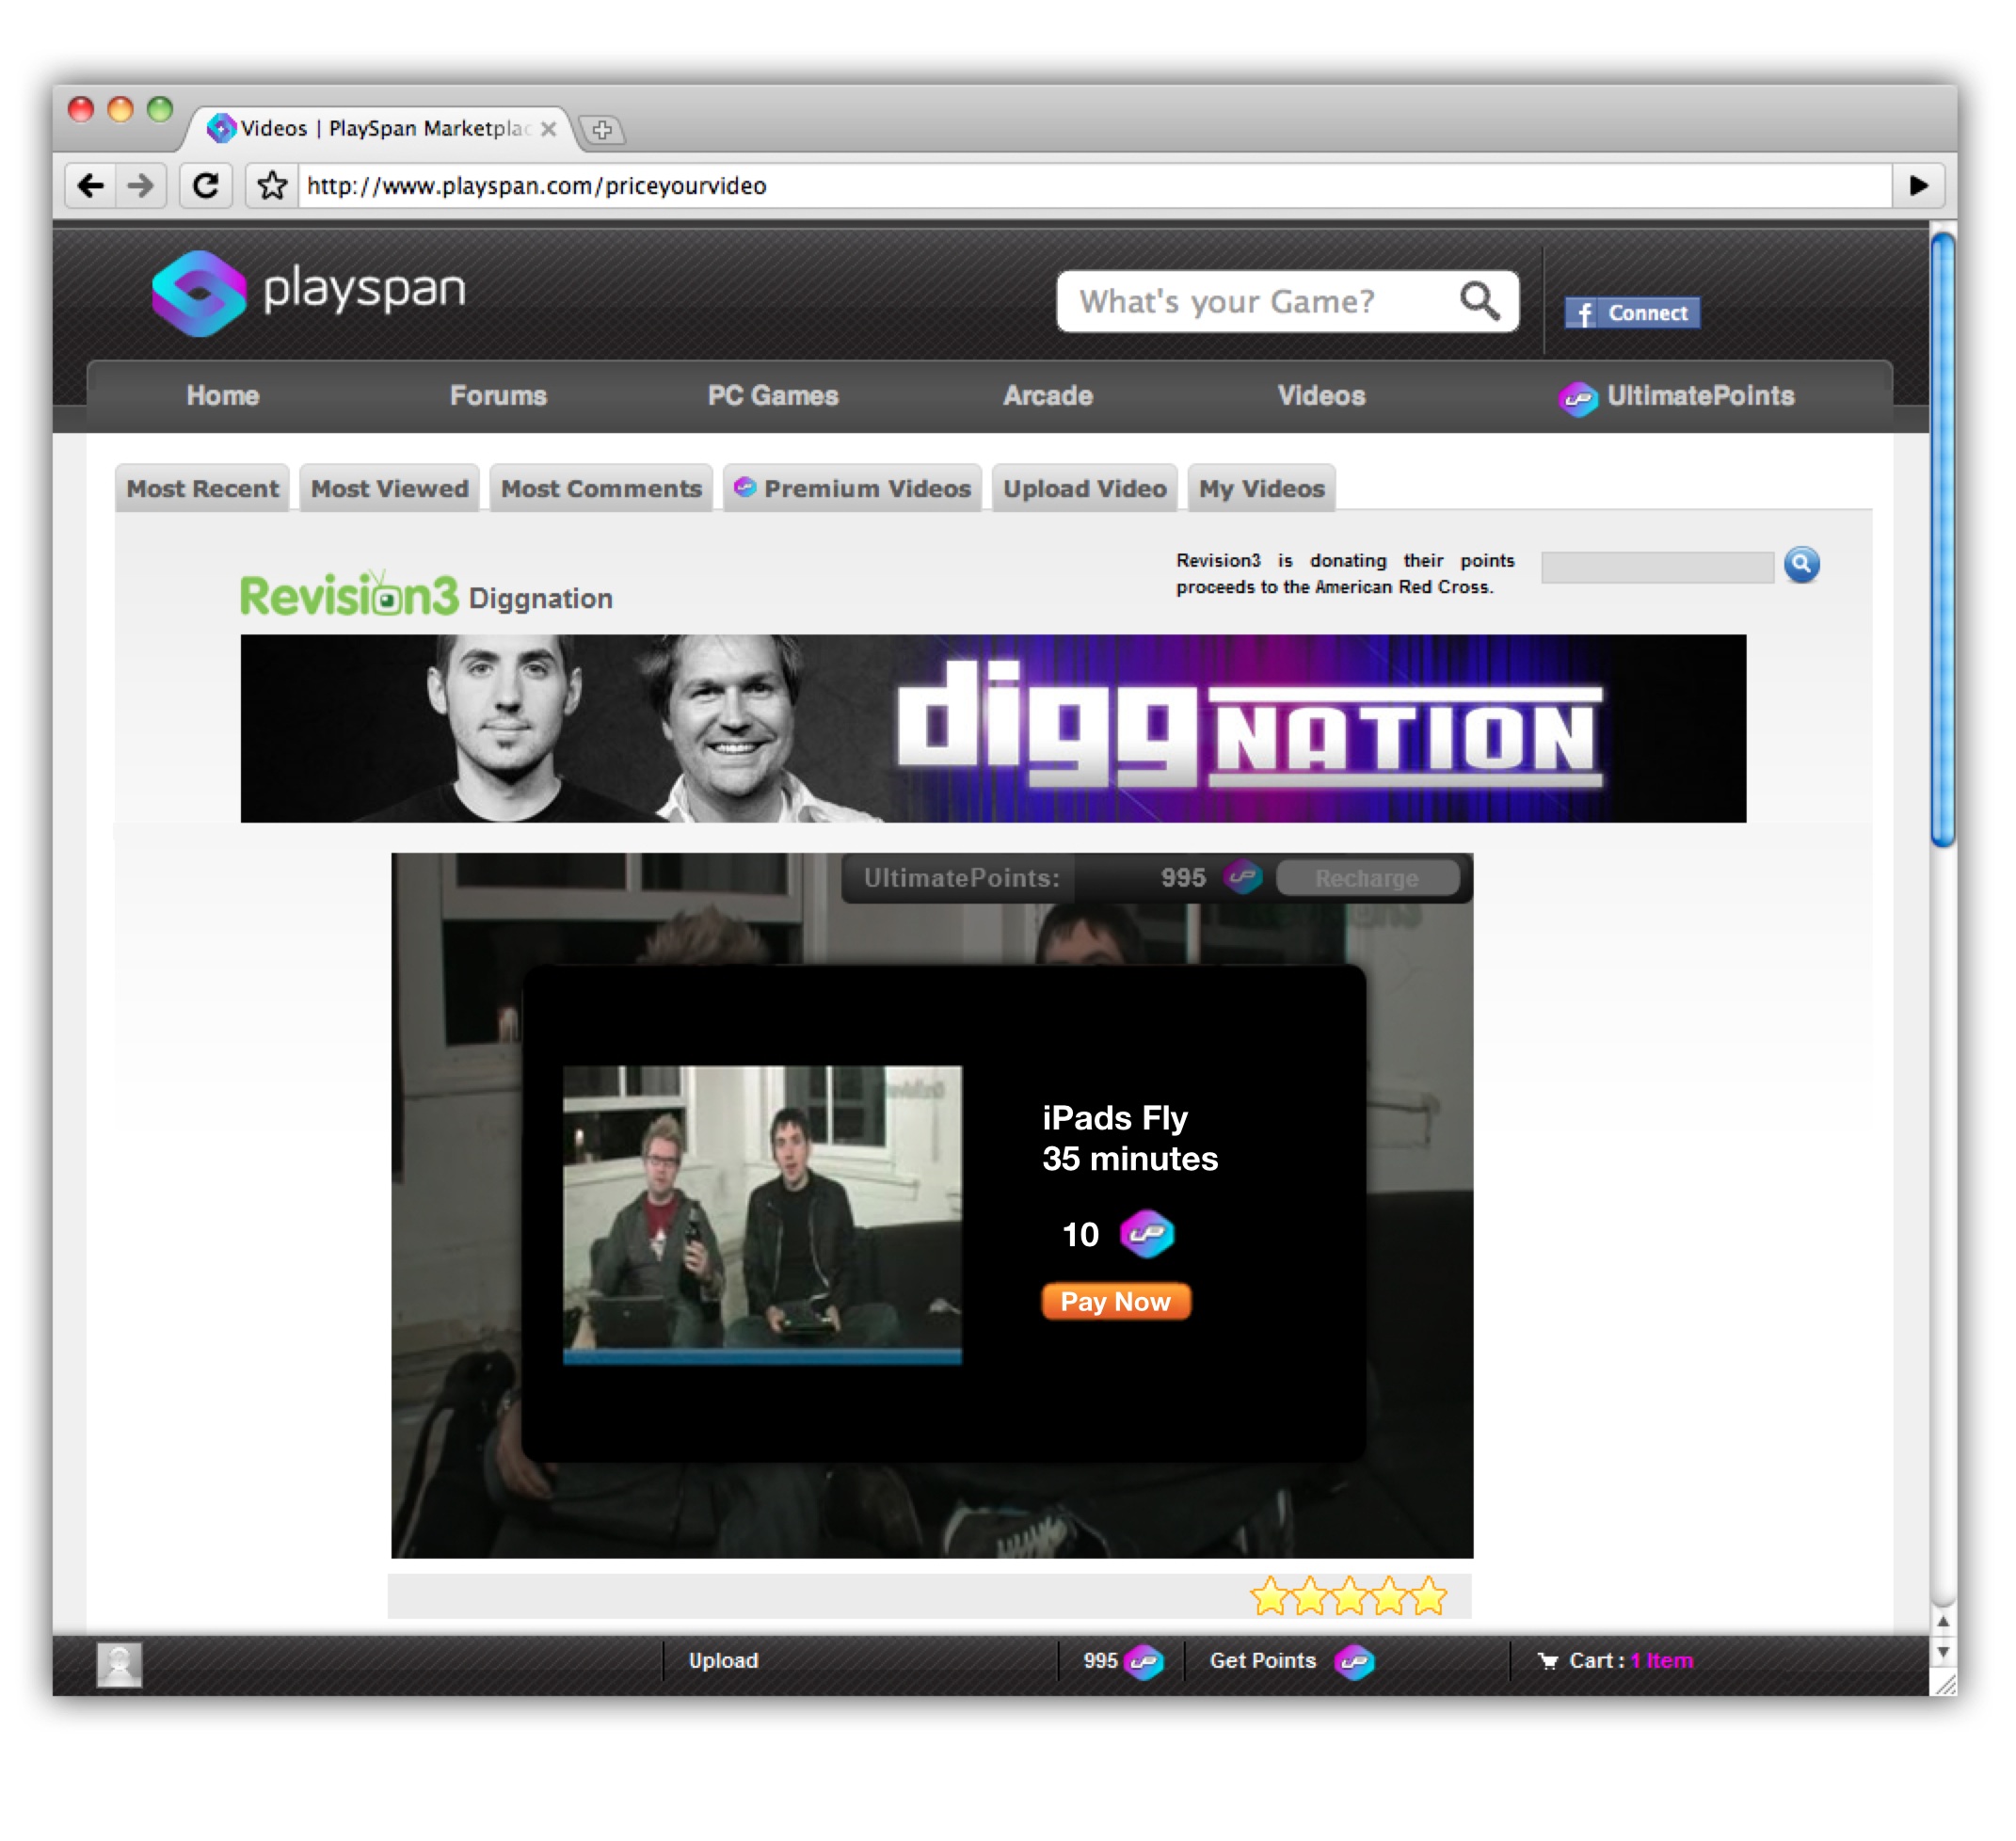Image resolution: width=2016 pixels, height=1841 pixels.
Task: Click the PlaySpan logo
Action: (x=308, y=293)
